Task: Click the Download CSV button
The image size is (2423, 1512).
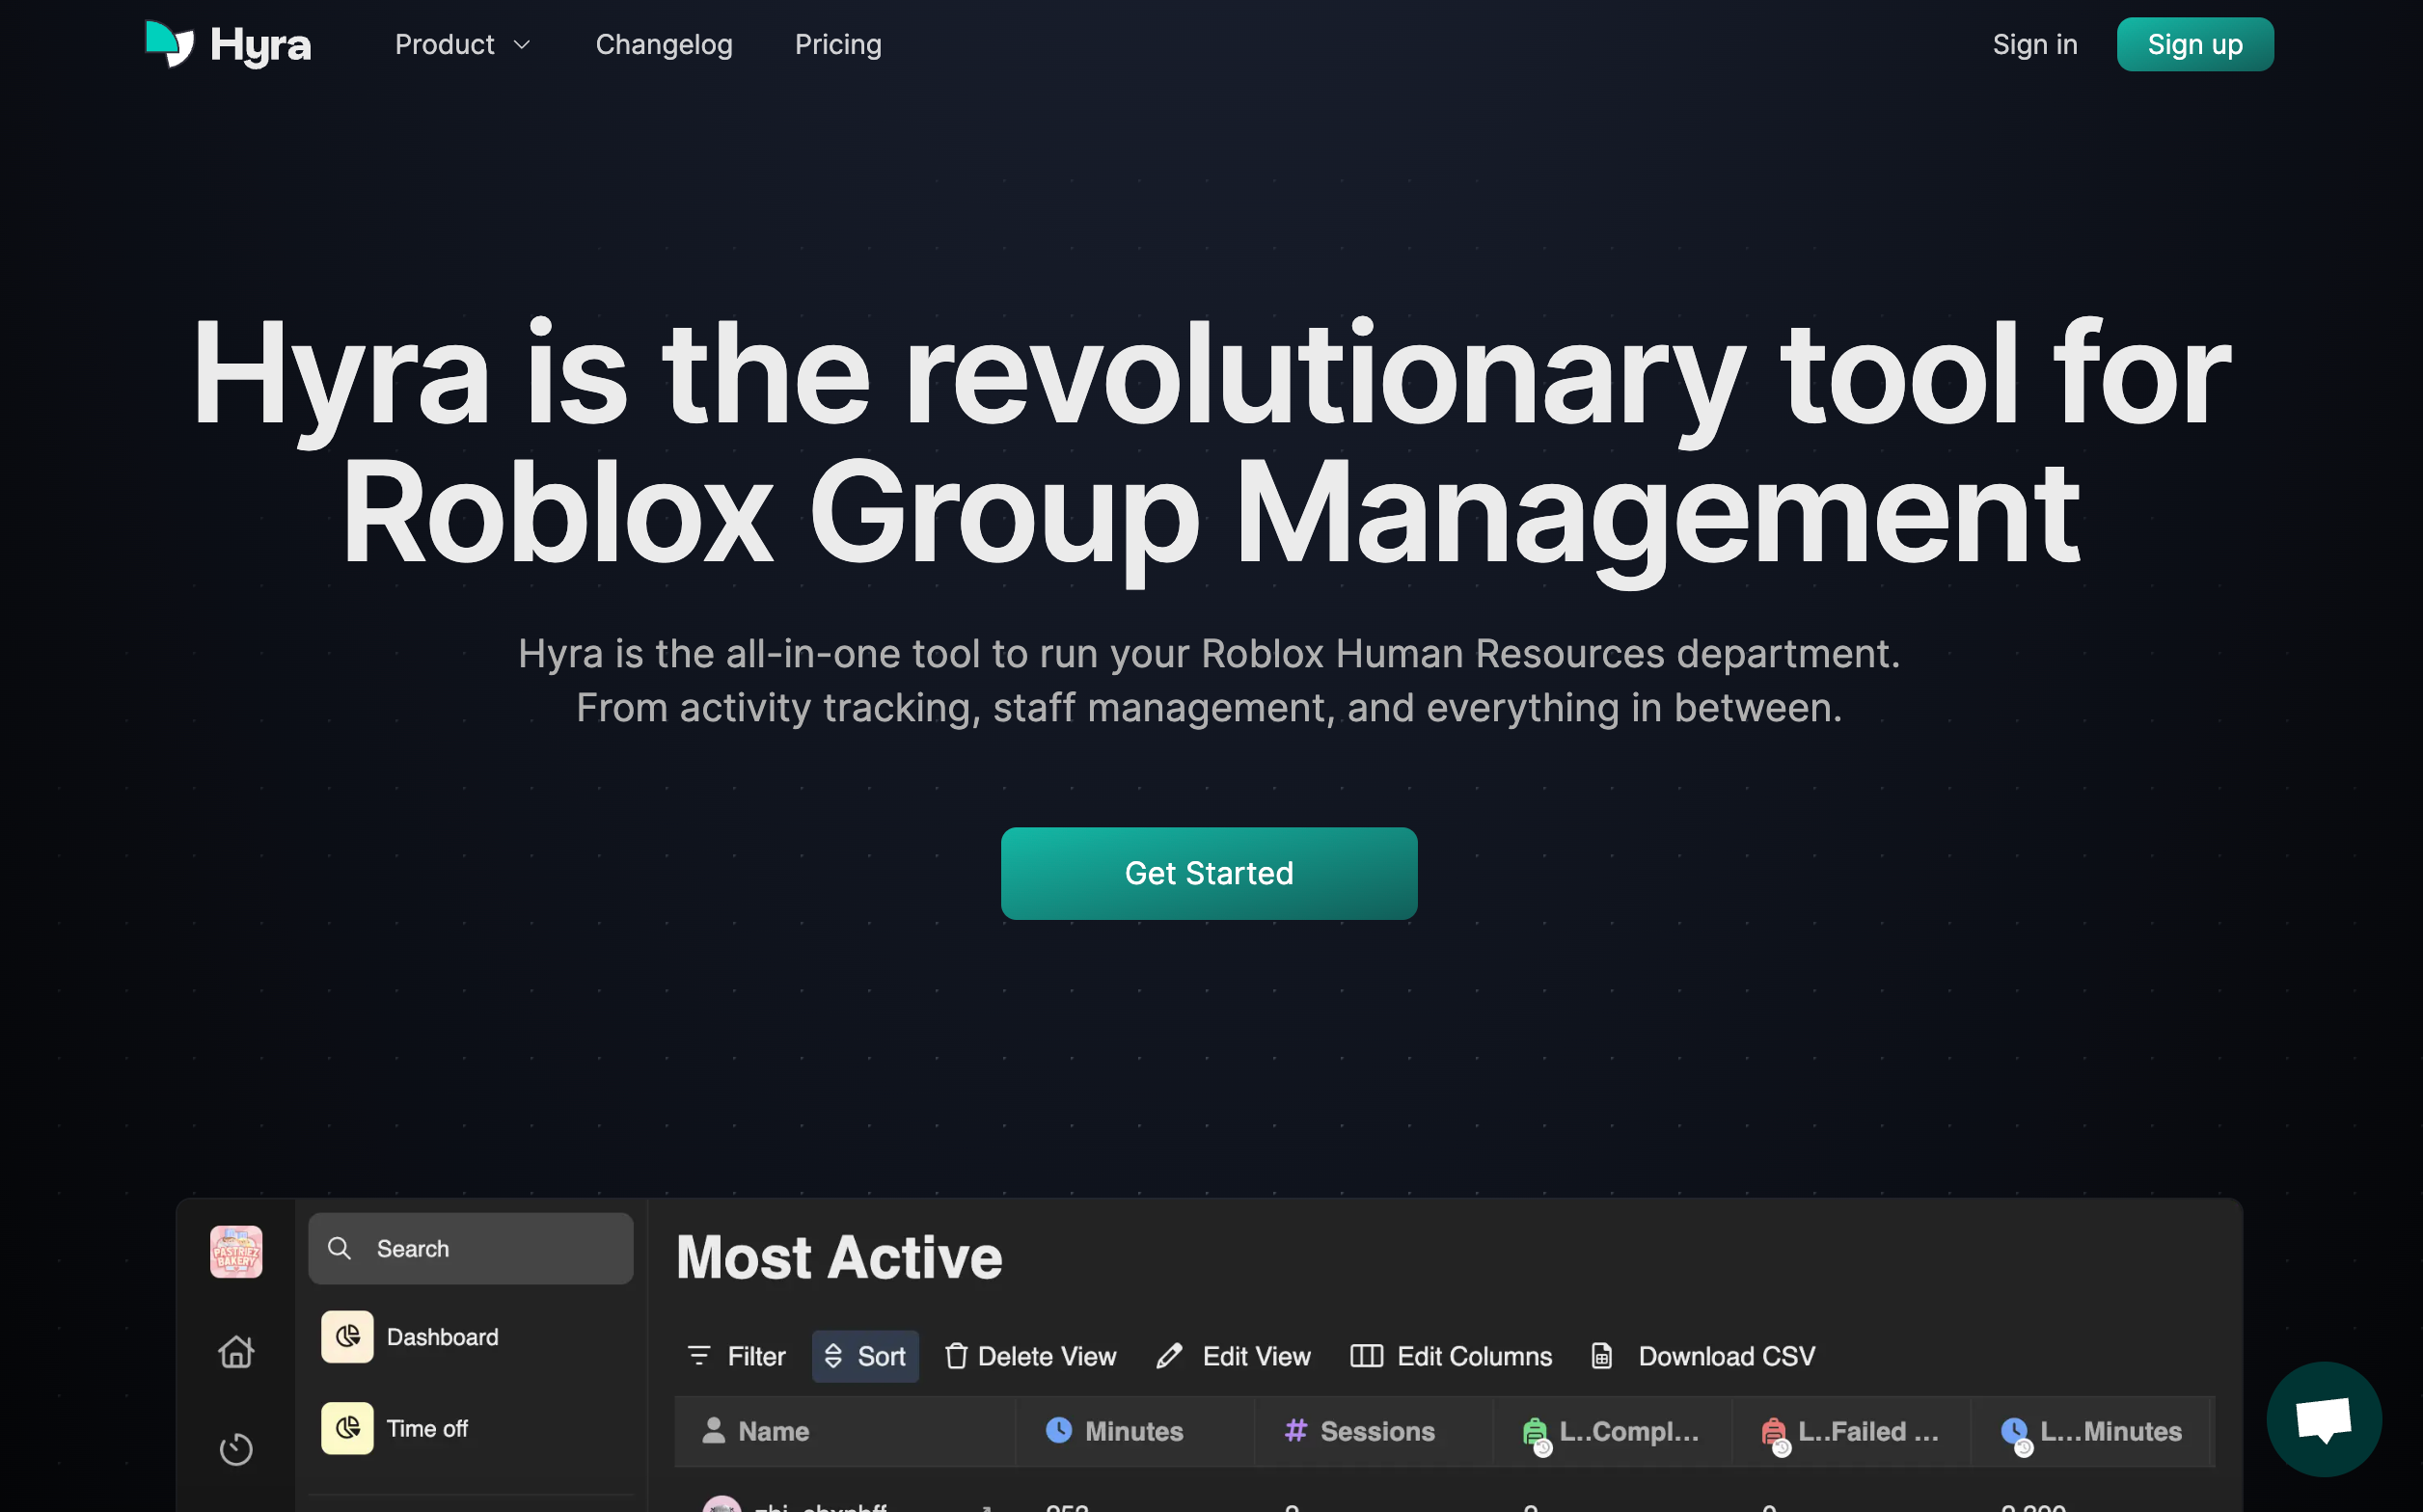Action: click(1703, 1356)
